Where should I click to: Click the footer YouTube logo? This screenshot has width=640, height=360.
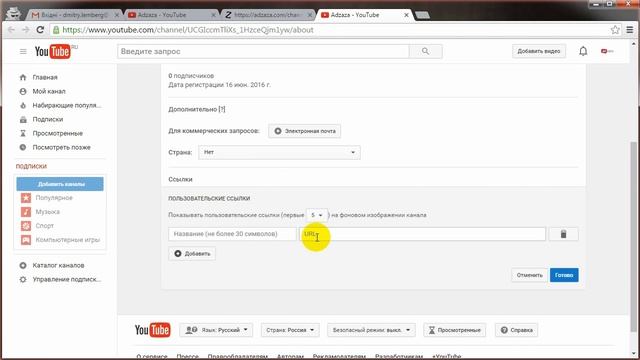pos(152,330)
